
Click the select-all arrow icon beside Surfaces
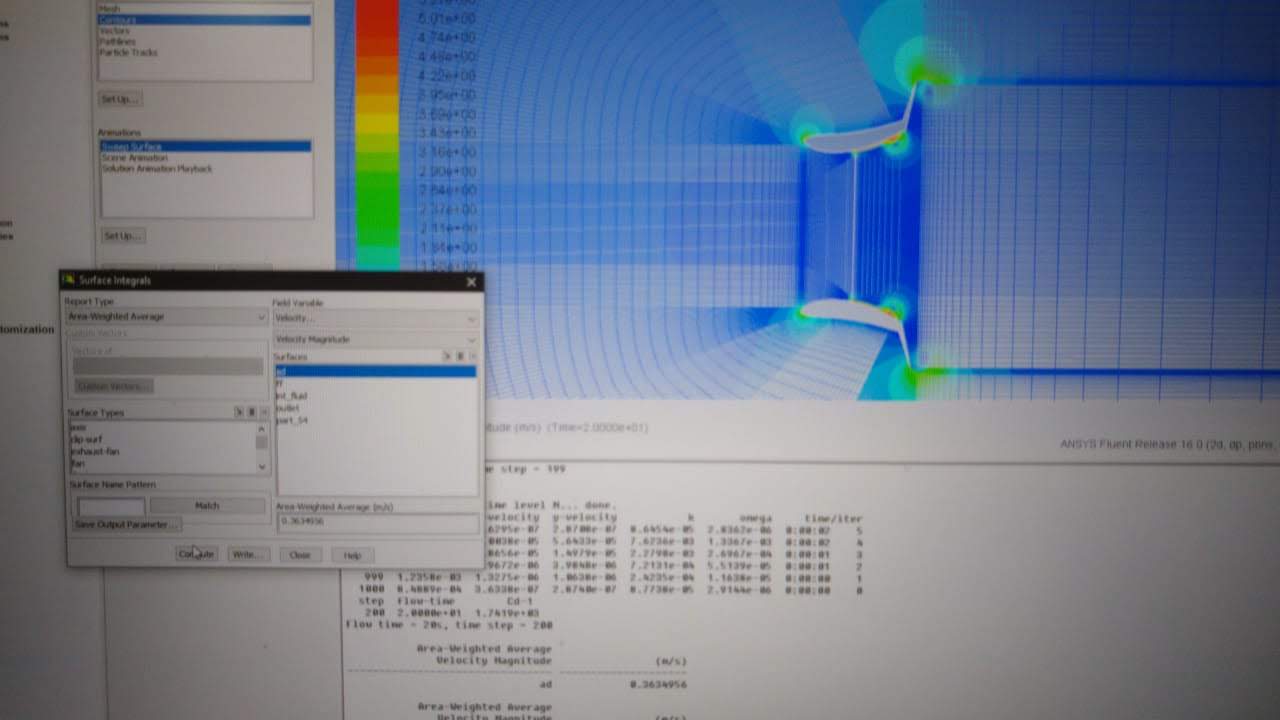(444, 356)
